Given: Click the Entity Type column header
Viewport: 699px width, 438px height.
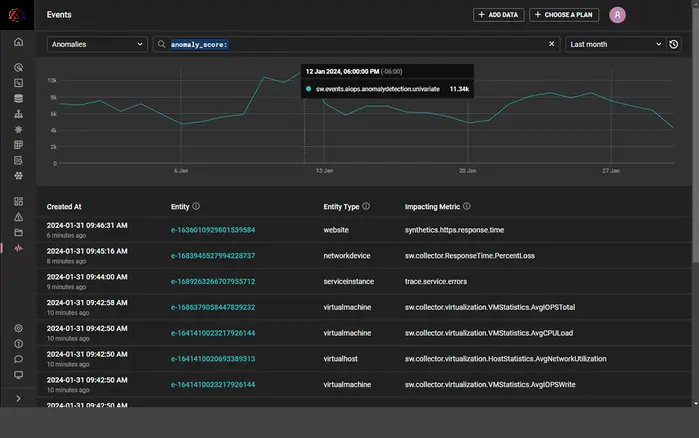Looking at the screenshot, I should click(341, 207).
